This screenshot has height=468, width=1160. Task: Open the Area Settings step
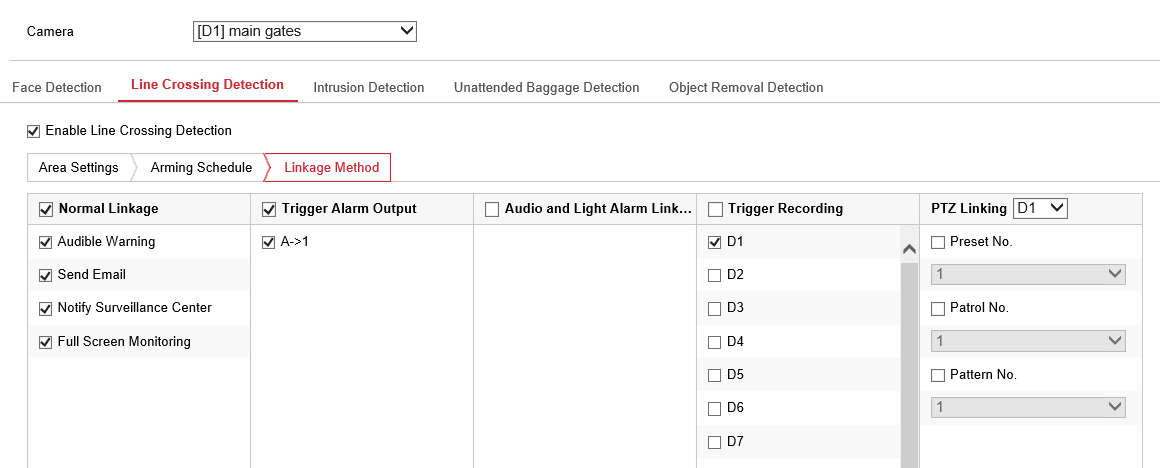[x=78, y=167]
